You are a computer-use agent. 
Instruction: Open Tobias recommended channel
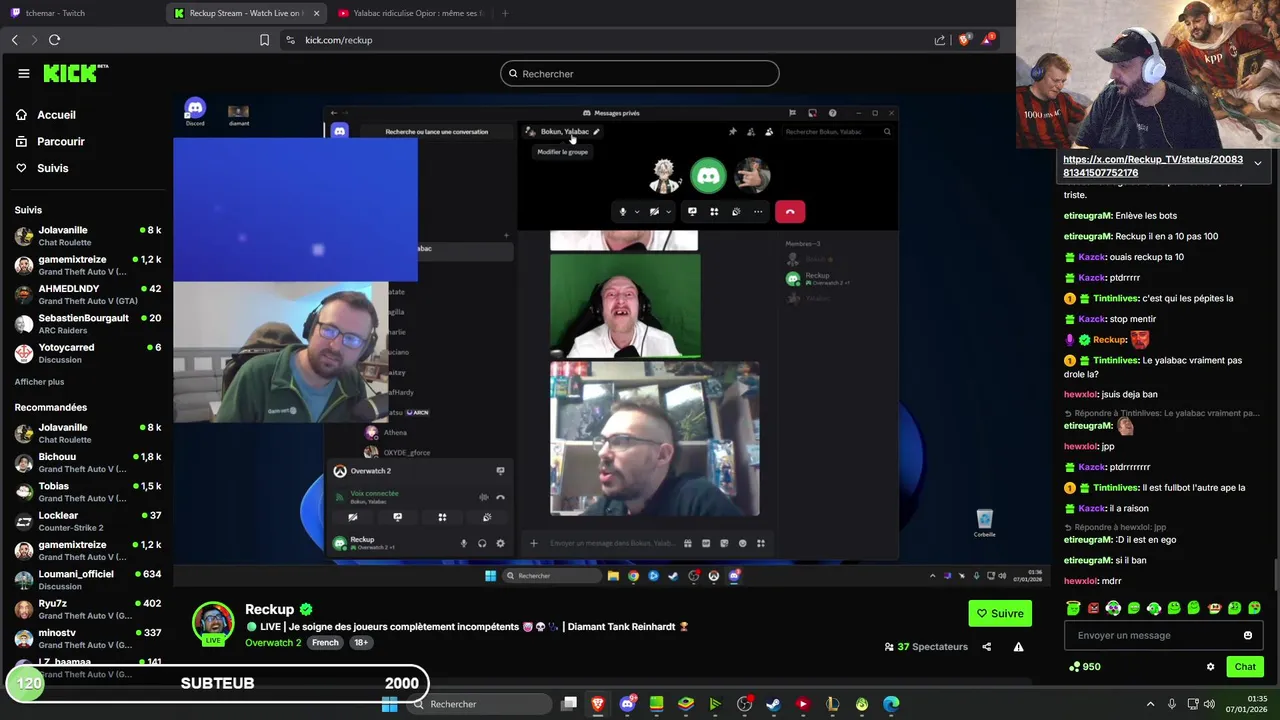point(87,491)
